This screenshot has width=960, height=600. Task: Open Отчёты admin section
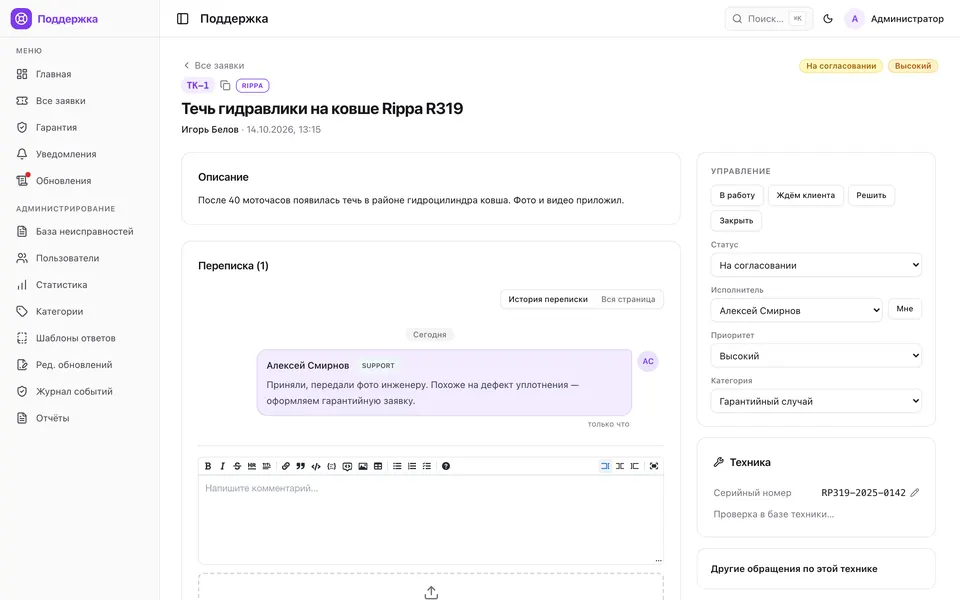[x=80, y=418]
